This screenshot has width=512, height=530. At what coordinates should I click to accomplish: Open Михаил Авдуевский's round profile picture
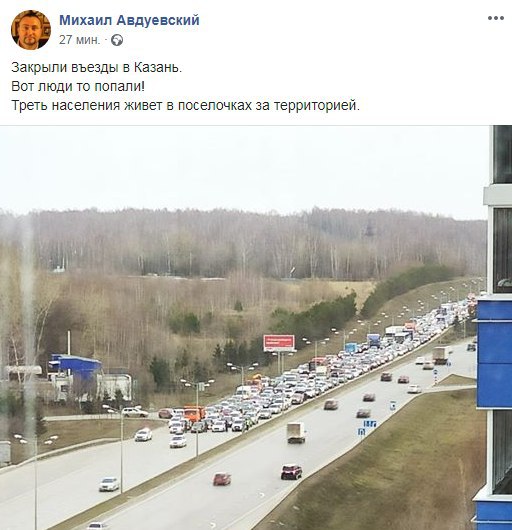pyautogui.click(x=31, y=30)
